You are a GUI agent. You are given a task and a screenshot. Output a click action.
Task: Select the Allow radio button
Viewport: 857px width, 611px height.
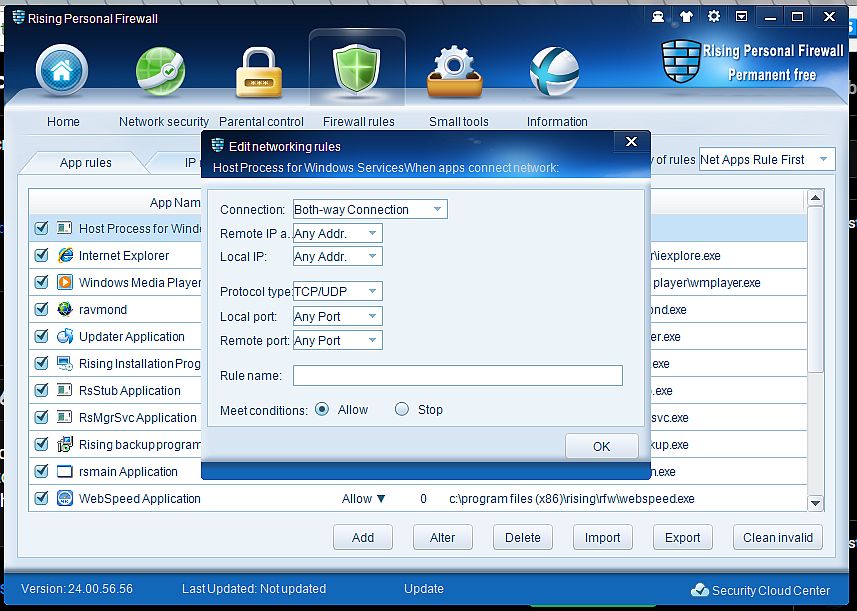click(322, 409)
